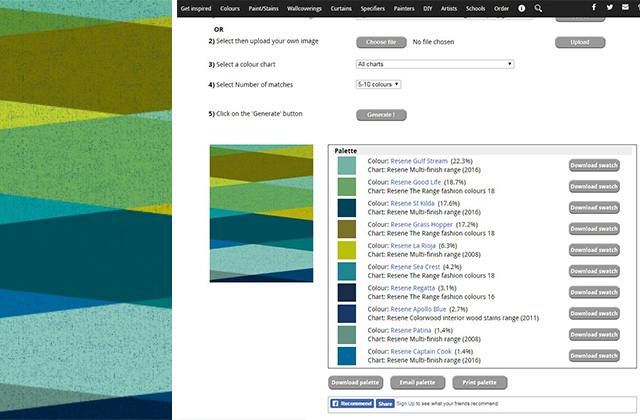The height and width of the screenshot is (420, 640).
Task: Download swatch for Resene Captain Cook
Action: pyautogui.click(x=594, y=356)
